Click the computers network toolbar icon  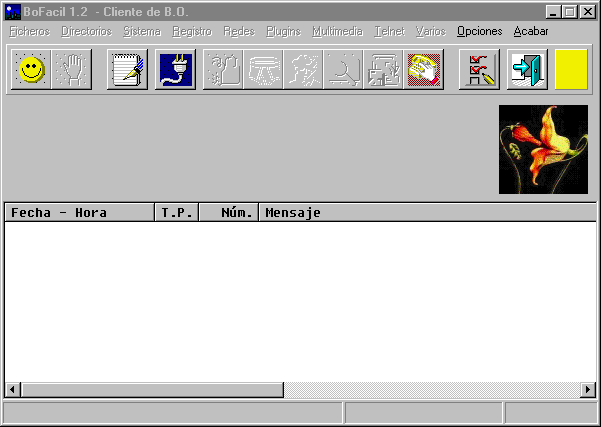pos(384,70)
